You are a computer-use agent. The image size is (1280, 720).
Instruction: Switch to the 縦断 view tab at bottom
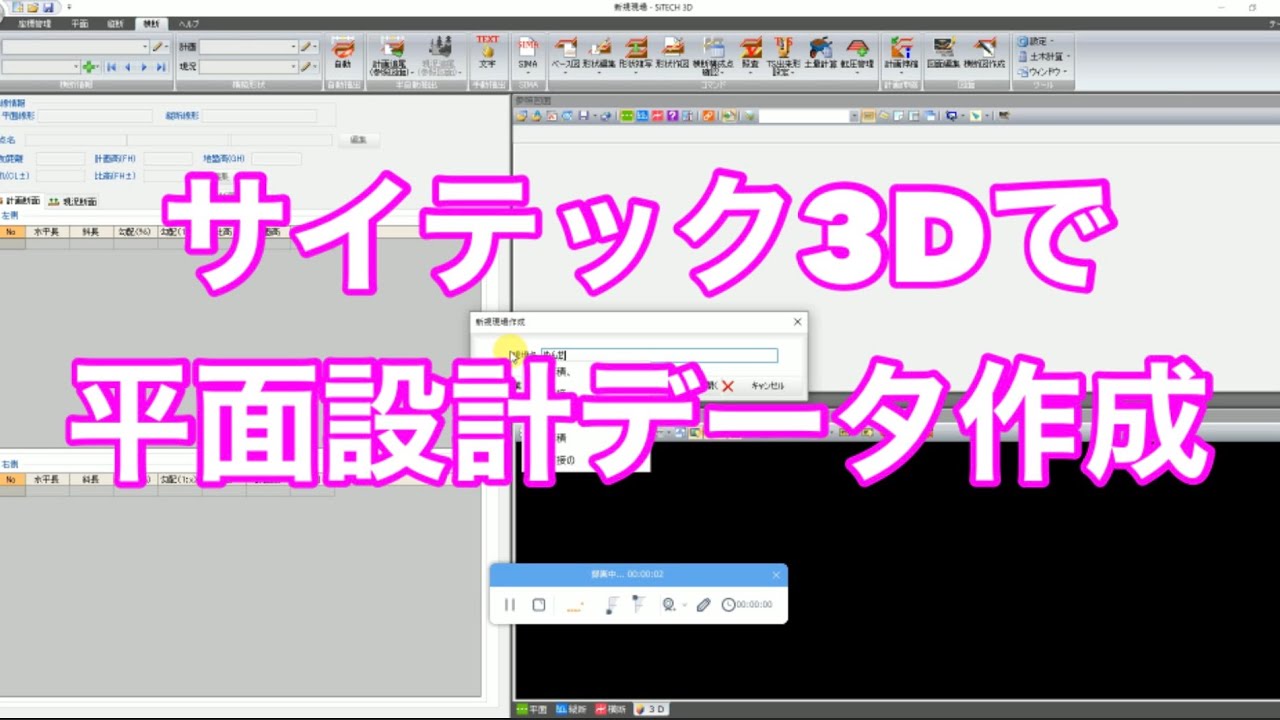point(572,709)
